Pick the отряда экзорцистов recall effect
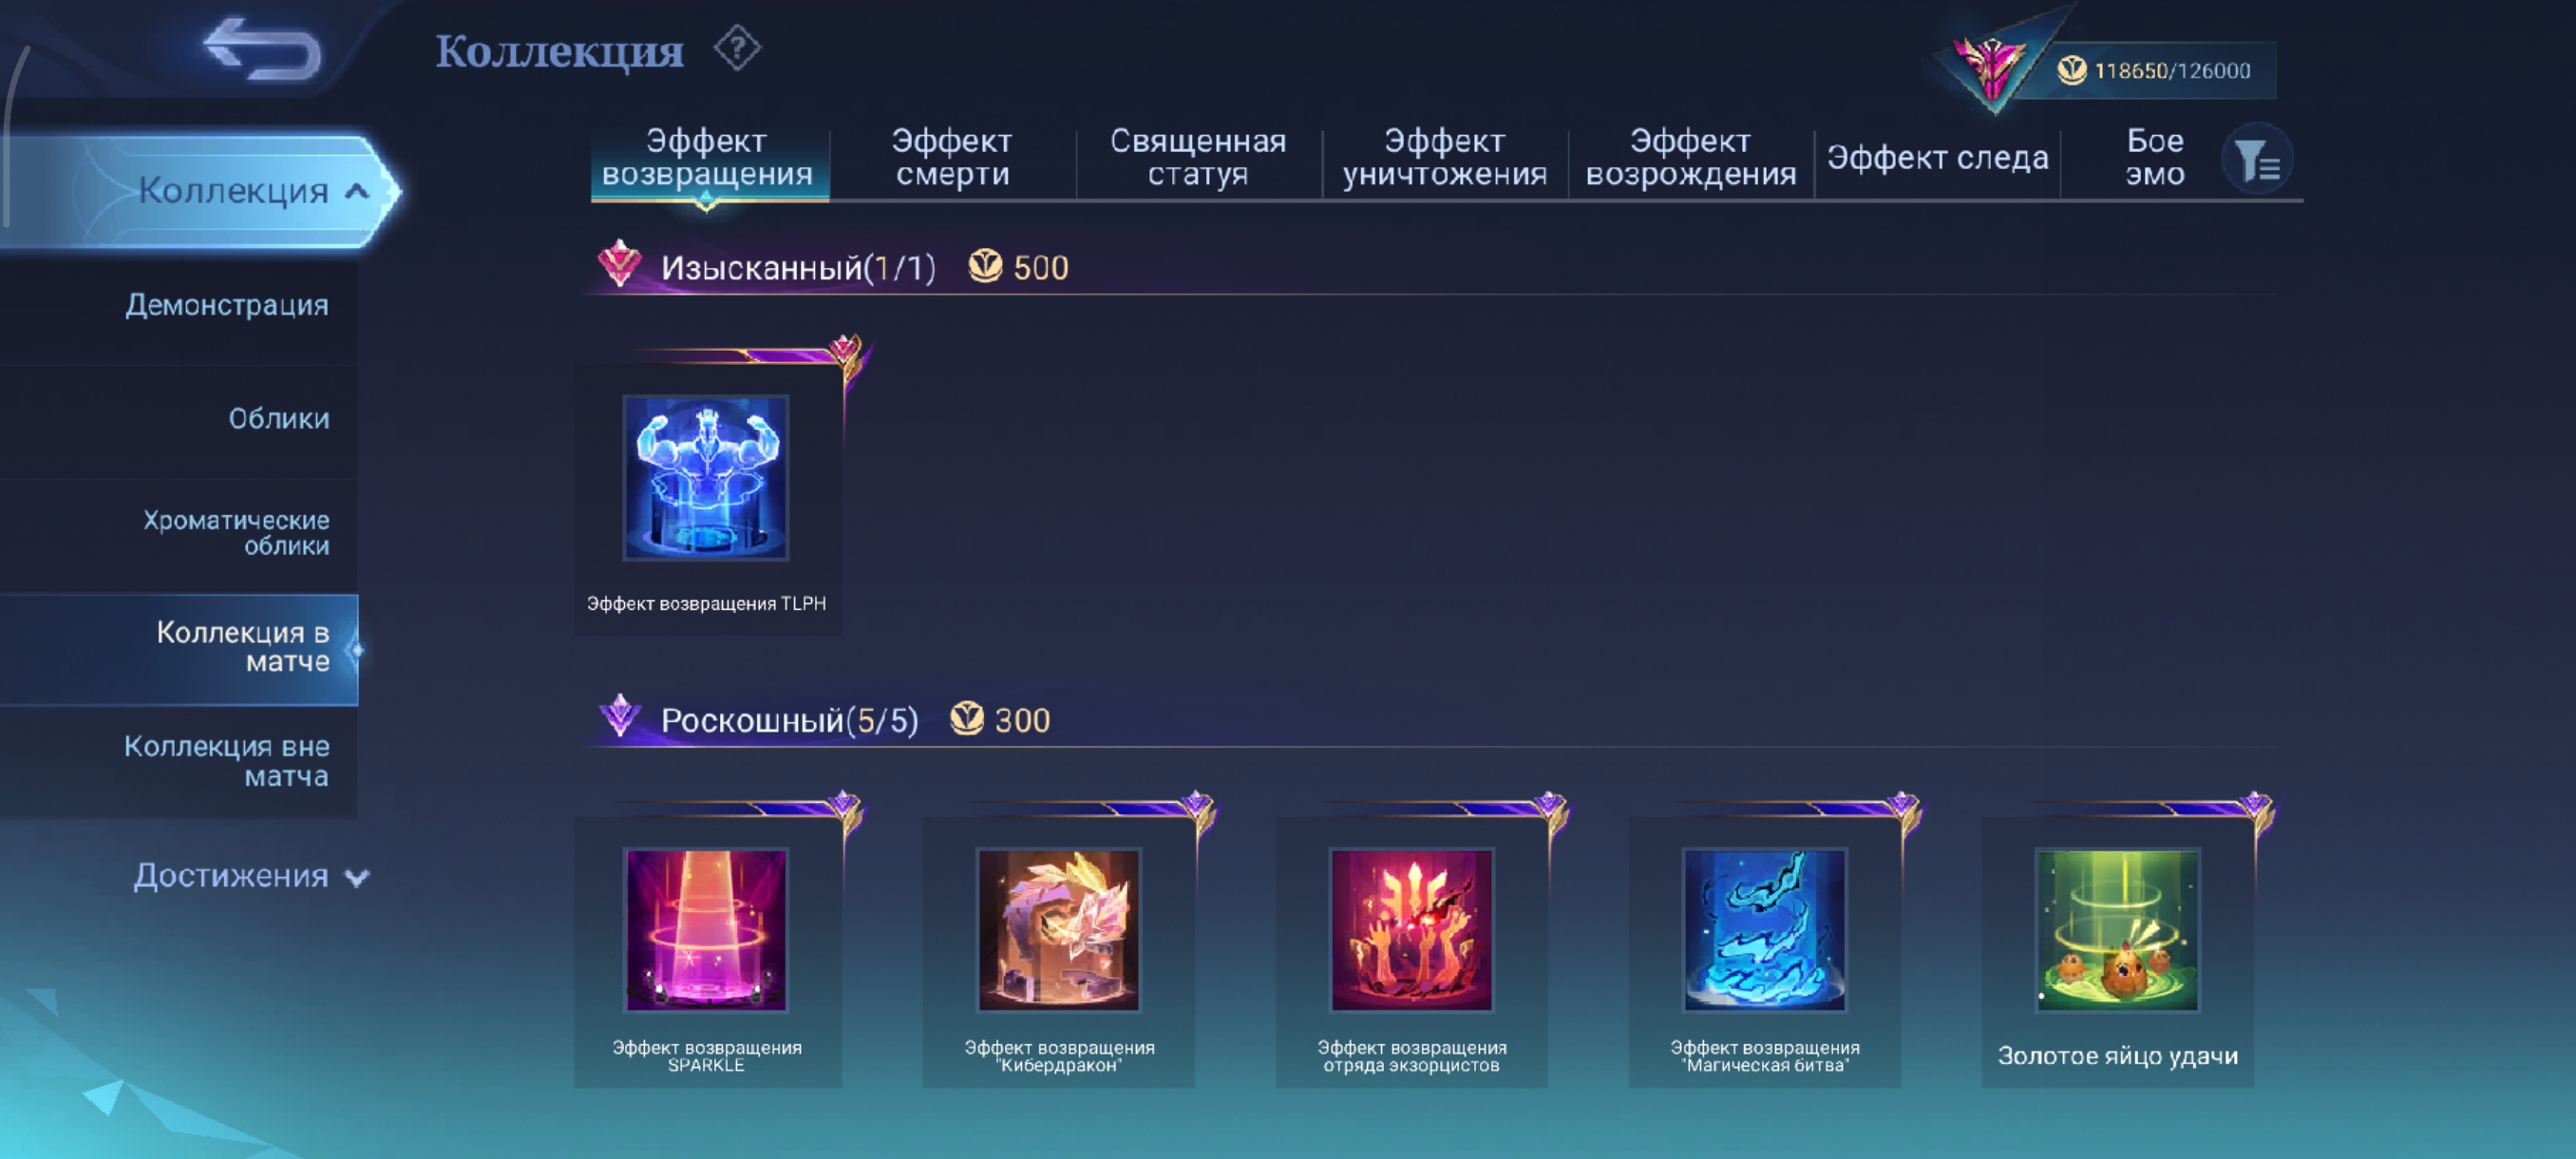Image resolution: width=2576 pixels, height=1159 pixels. [1412, 930]
